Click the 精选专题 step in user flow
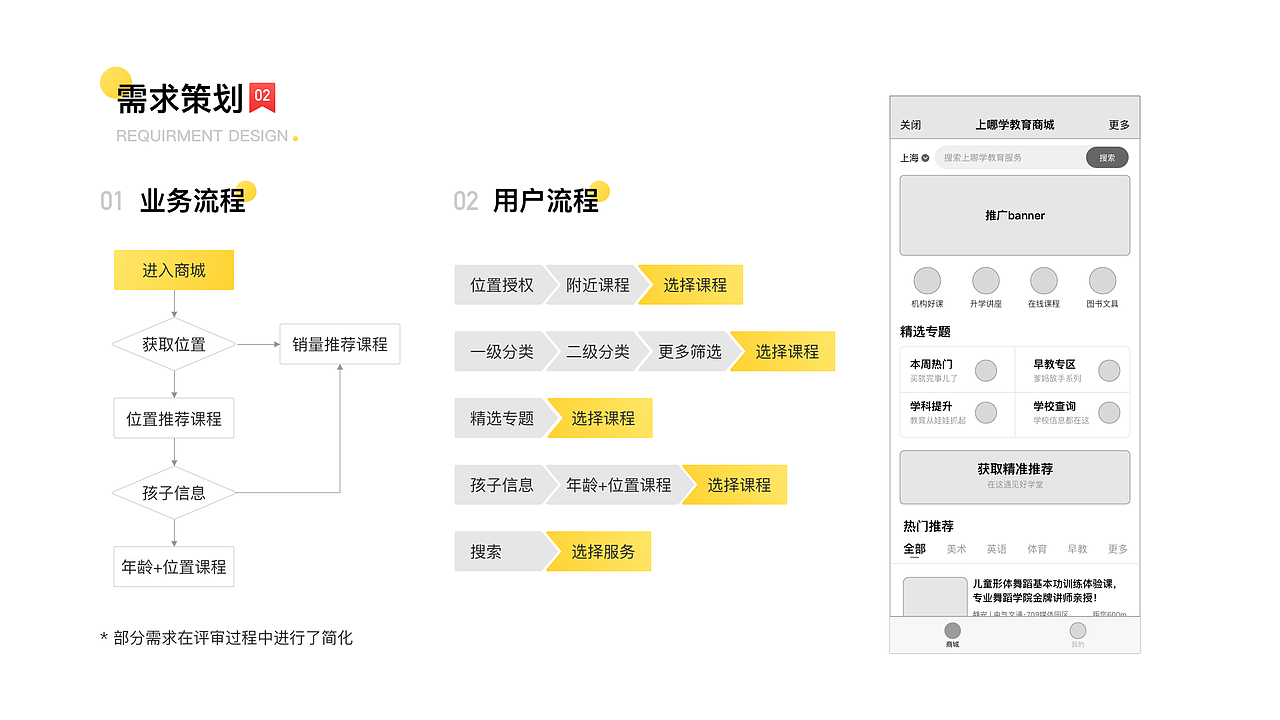The width and height of the screenshot is (1280, 720). (502, 418)
